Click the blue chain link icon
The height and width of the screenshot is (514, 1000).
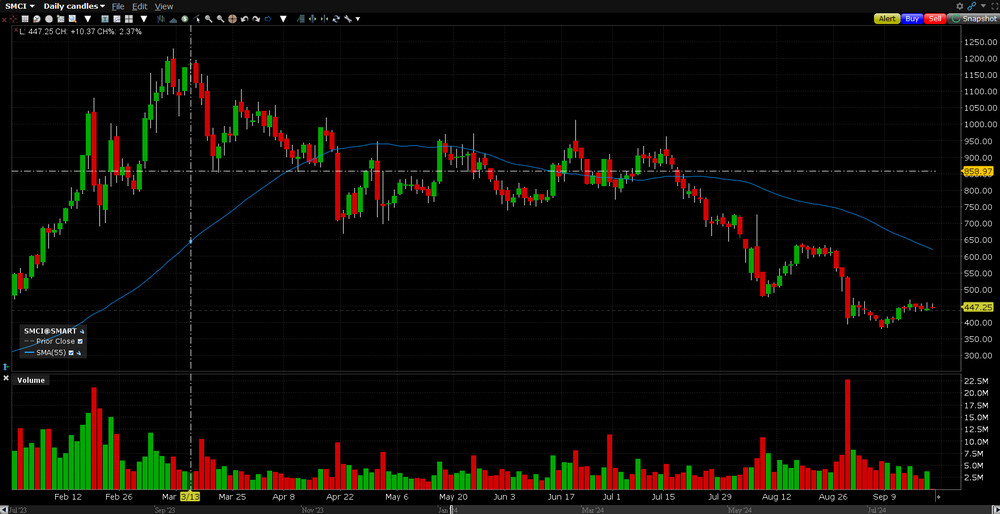click(971, 6)
